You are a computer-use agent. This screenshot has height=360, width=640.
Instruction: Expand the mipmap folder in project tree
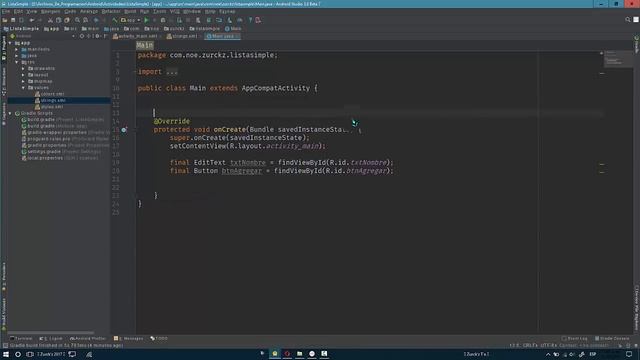(23, 81)
